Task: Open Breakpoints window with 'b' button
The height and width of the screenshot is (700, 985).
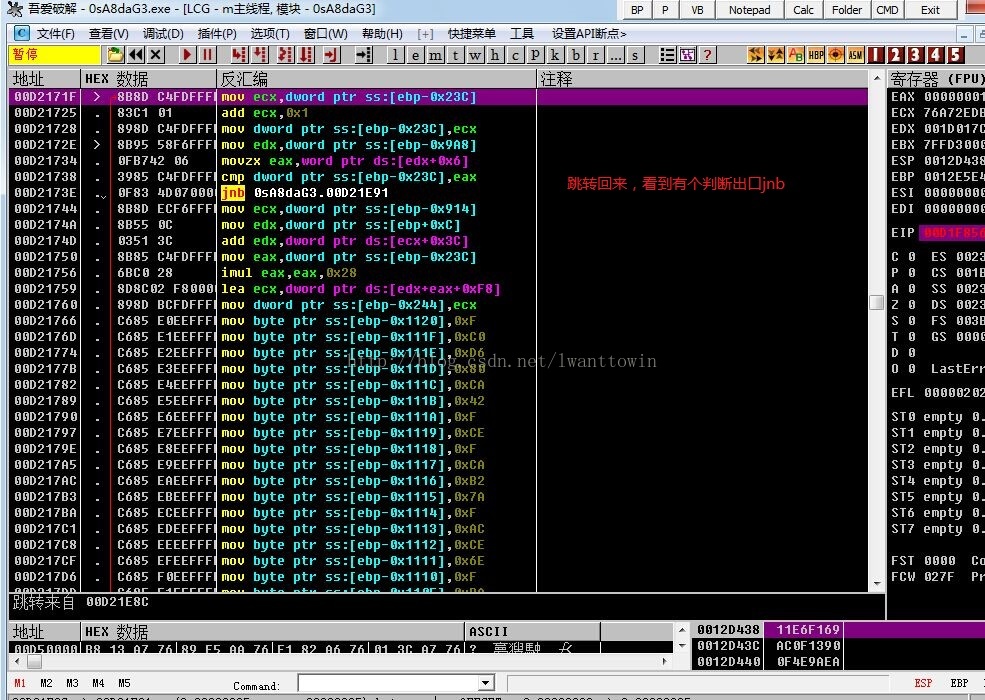Action: (x=575, y=55)
